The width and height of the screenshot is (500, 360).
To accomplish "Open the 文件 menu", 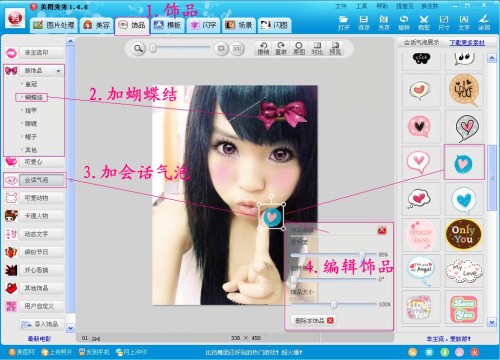I will (340, 6).
